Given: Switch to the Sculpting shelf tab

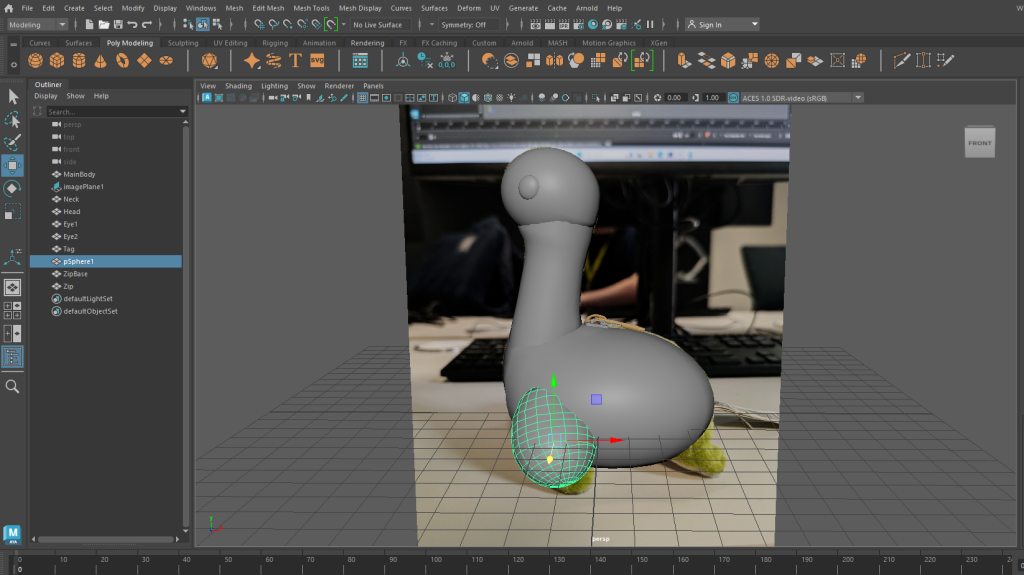Looking at the screenshot, I should 182,43.
